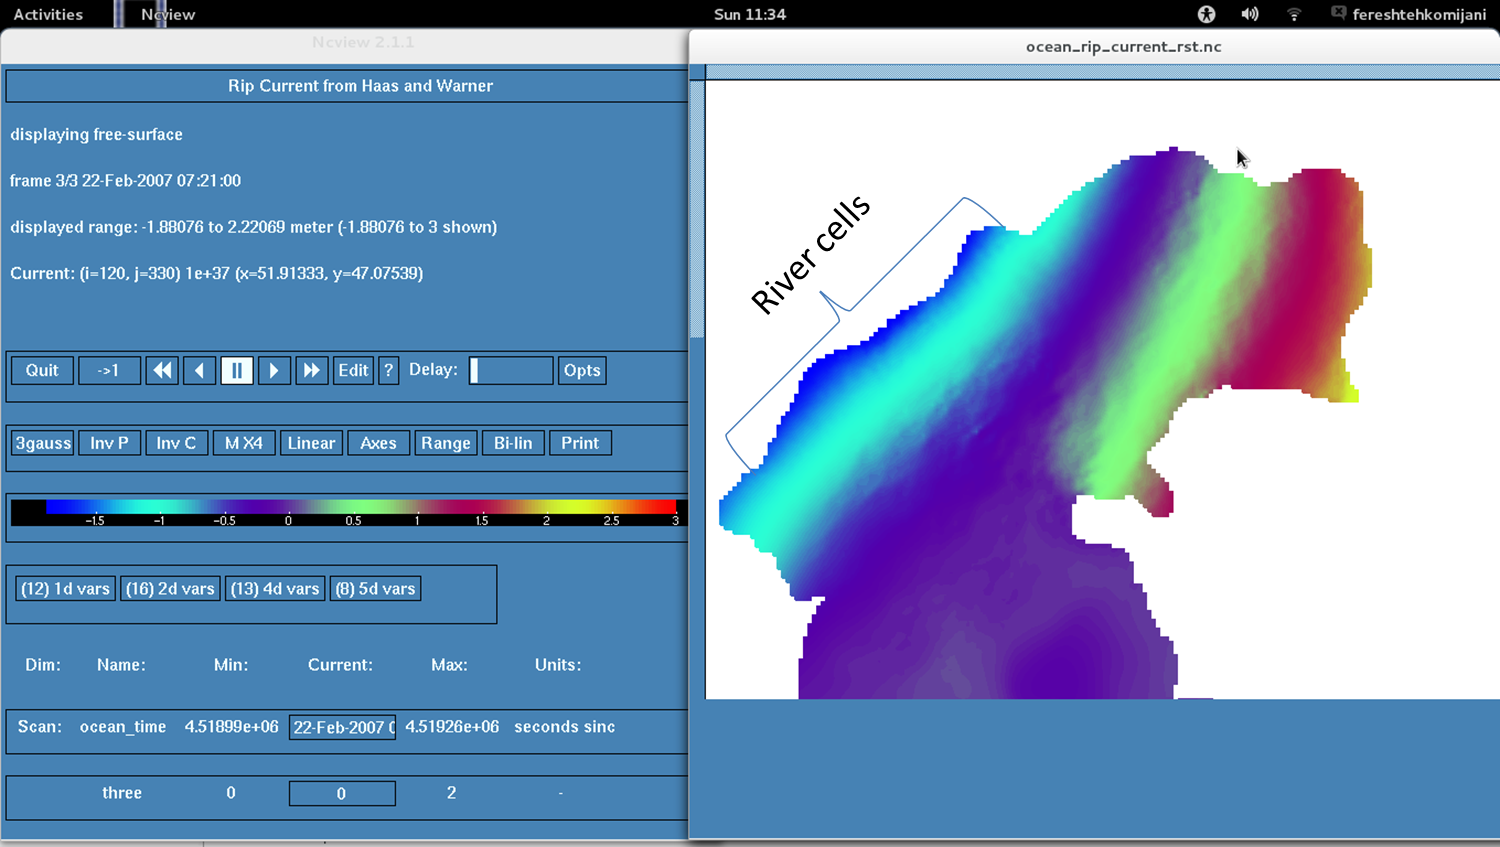Click the fast forward button
1500x847 pixels.
[311, 370]
